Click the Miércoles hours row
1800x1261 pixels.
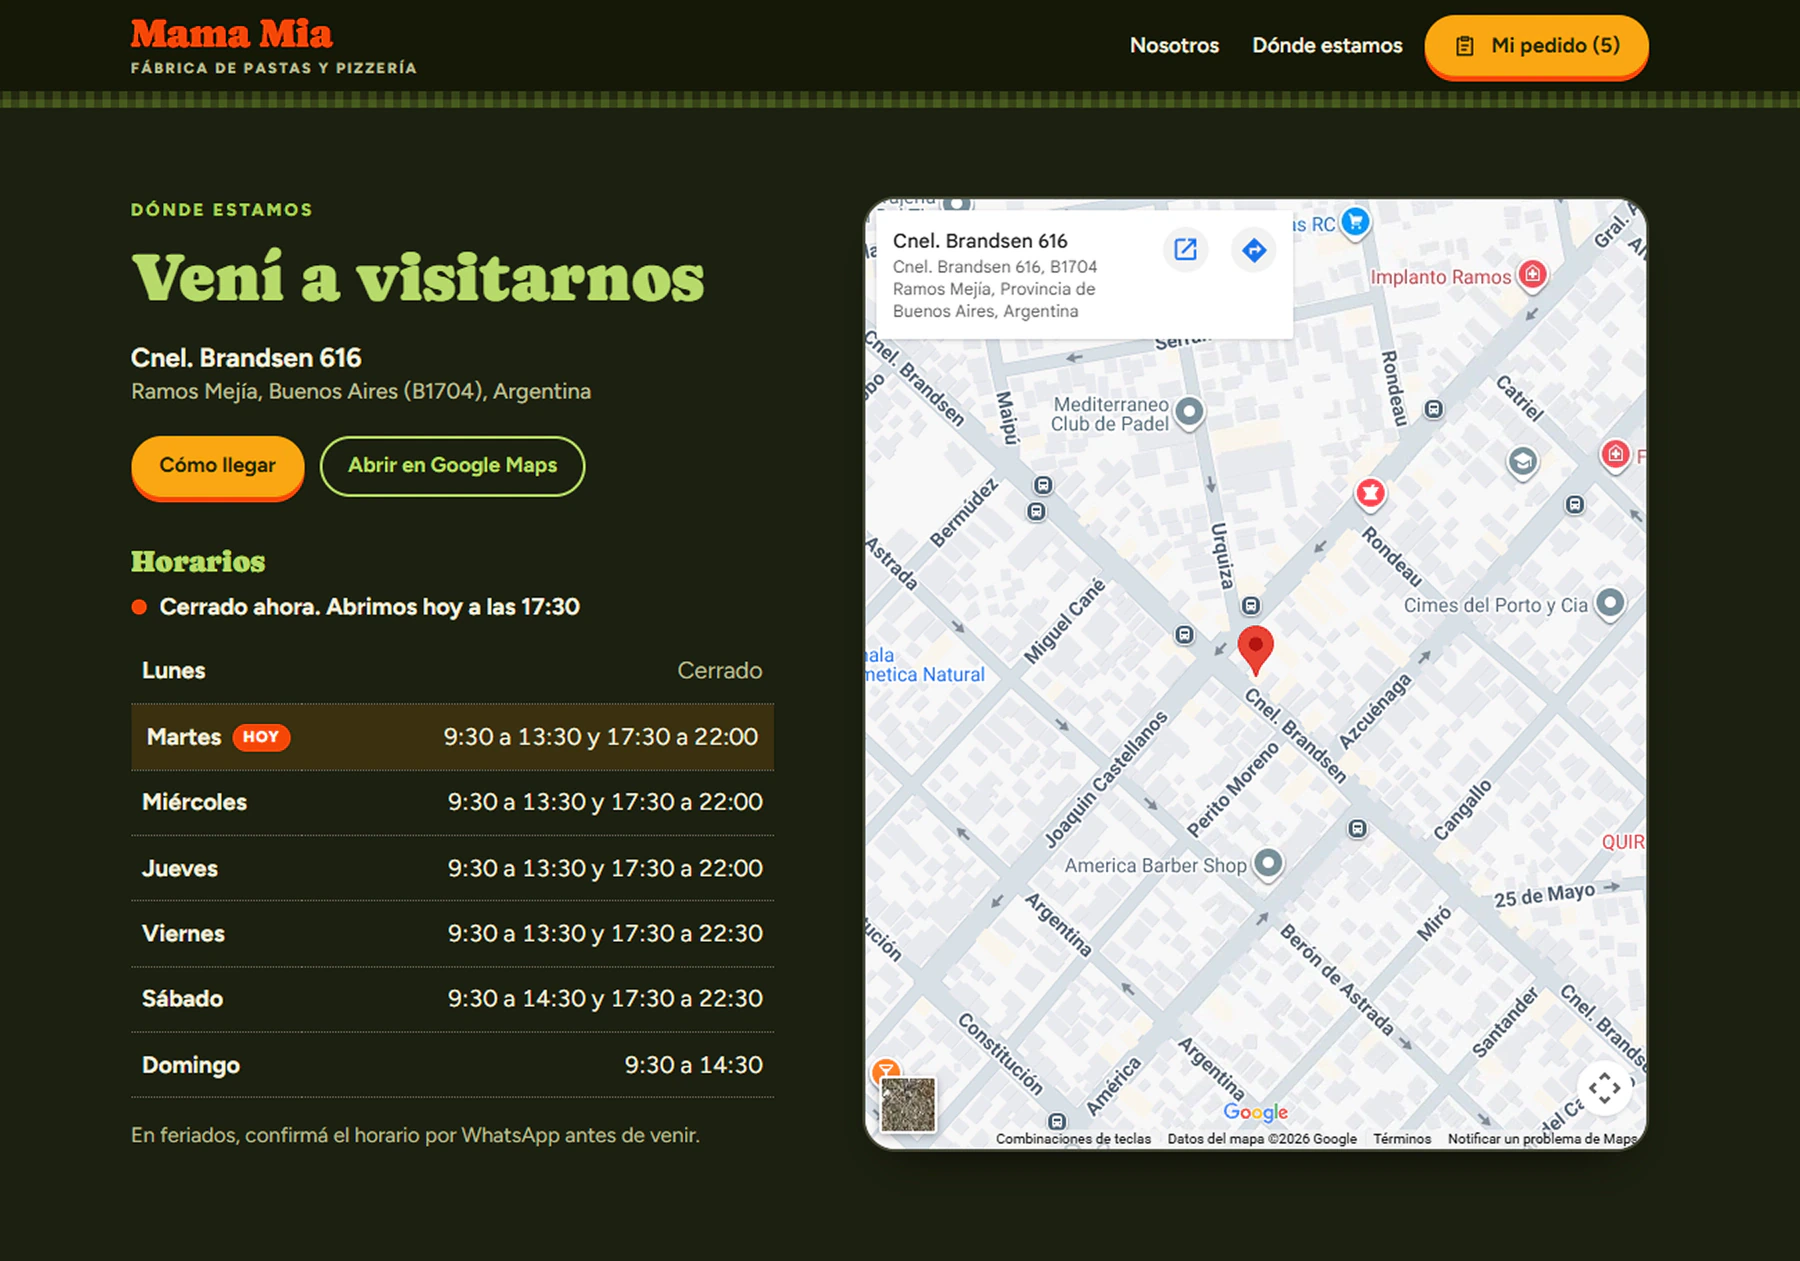452,802
